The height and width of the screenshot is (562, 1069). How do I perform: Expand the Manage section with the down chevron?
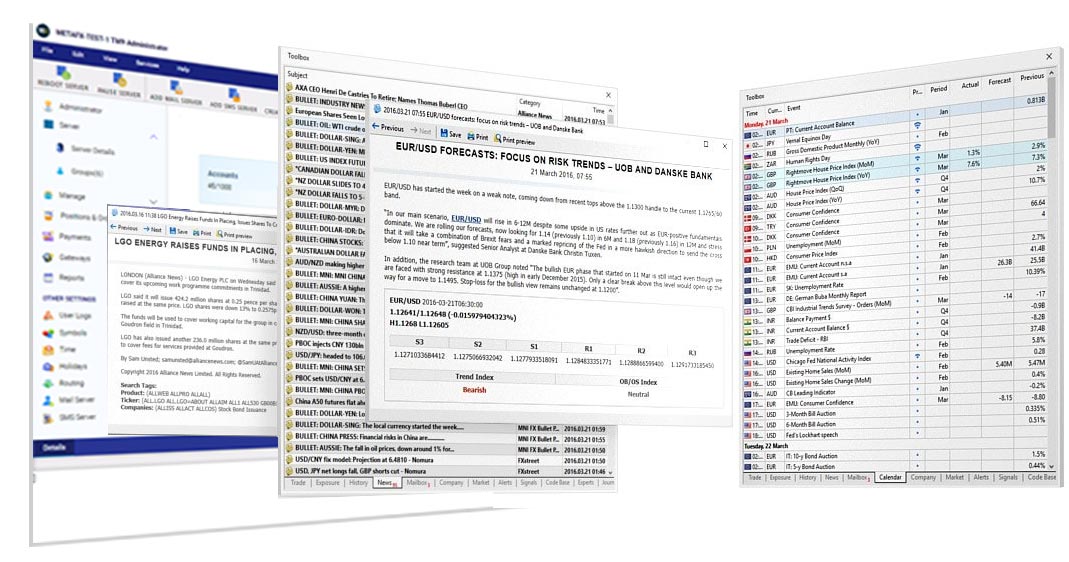(153, 201)
